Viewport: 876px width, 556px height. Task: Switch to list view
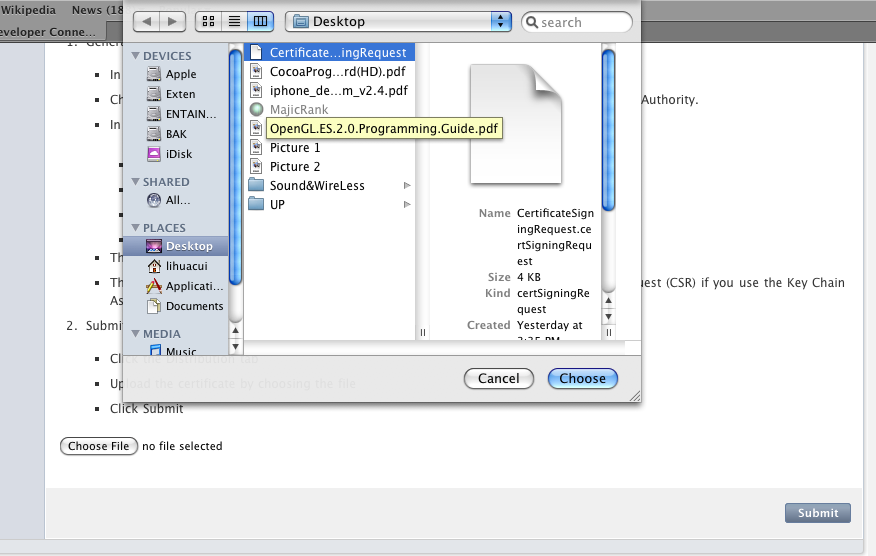[x=235, y=22]
